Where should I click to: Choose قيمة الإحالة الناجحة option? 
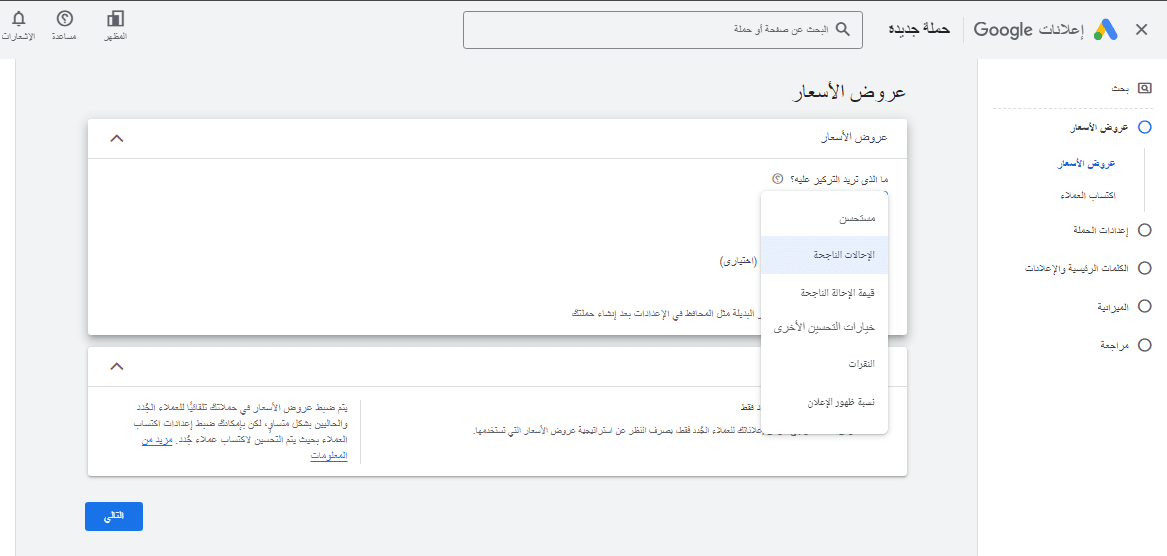pyautogui.click(x=825, y=292)
